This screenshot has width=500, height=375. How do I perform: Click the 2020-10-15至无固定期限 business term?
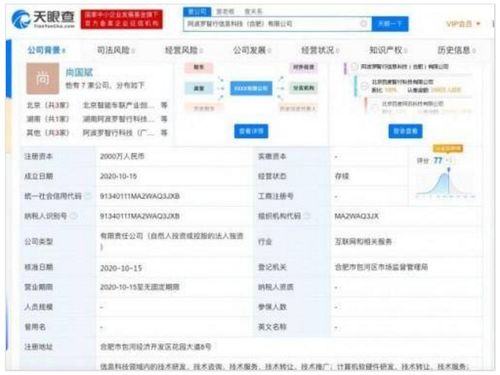[x=140, y=287]
